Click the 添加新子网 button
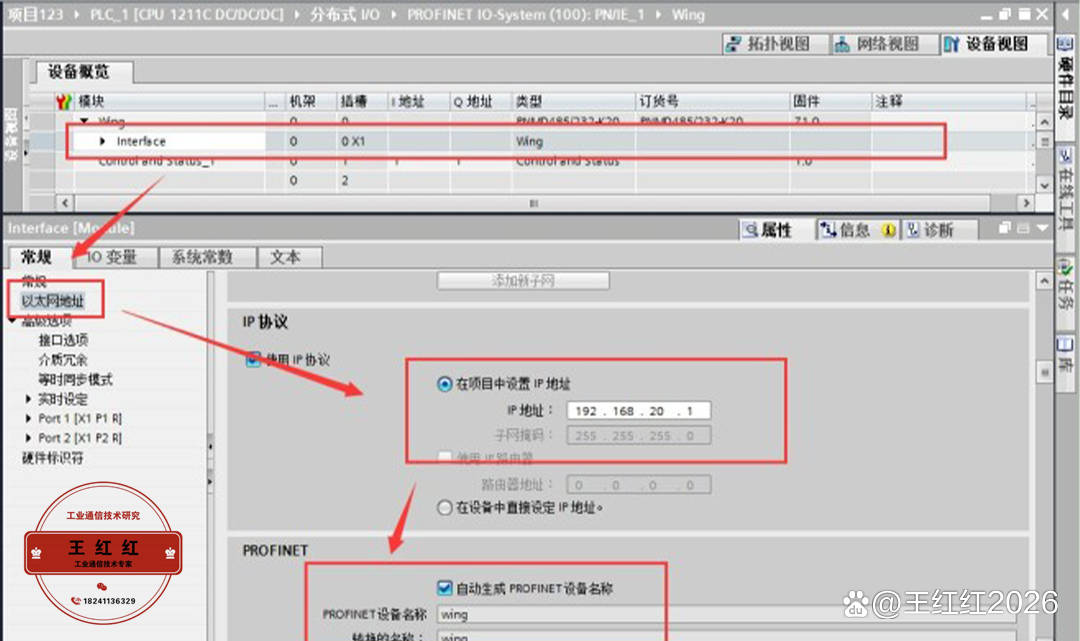The height and width of the screenshot is (641, 1080). [523, 281]
